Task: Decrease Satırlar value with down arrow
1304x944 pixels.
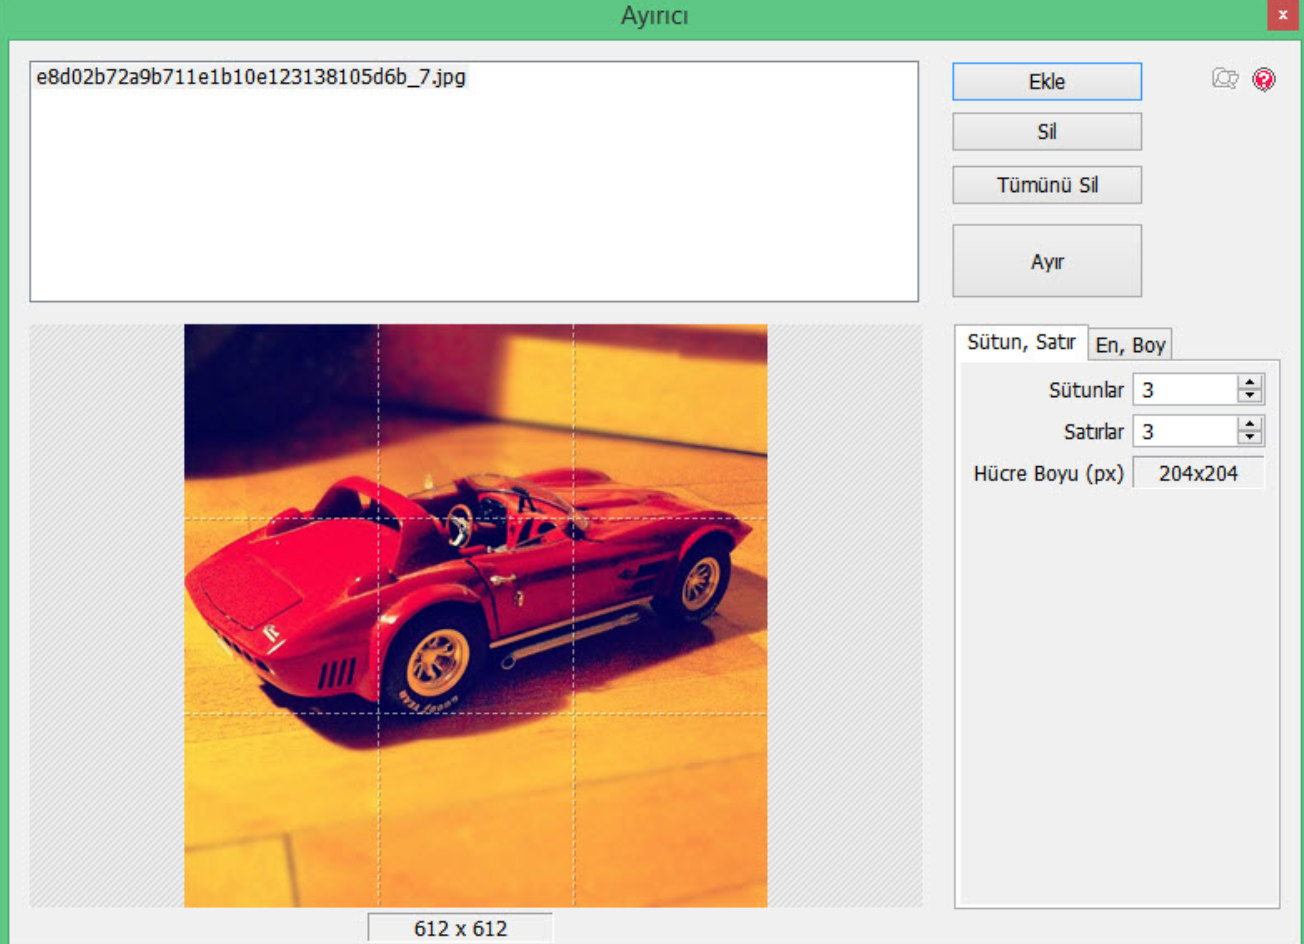Action: pos(1250,438)
